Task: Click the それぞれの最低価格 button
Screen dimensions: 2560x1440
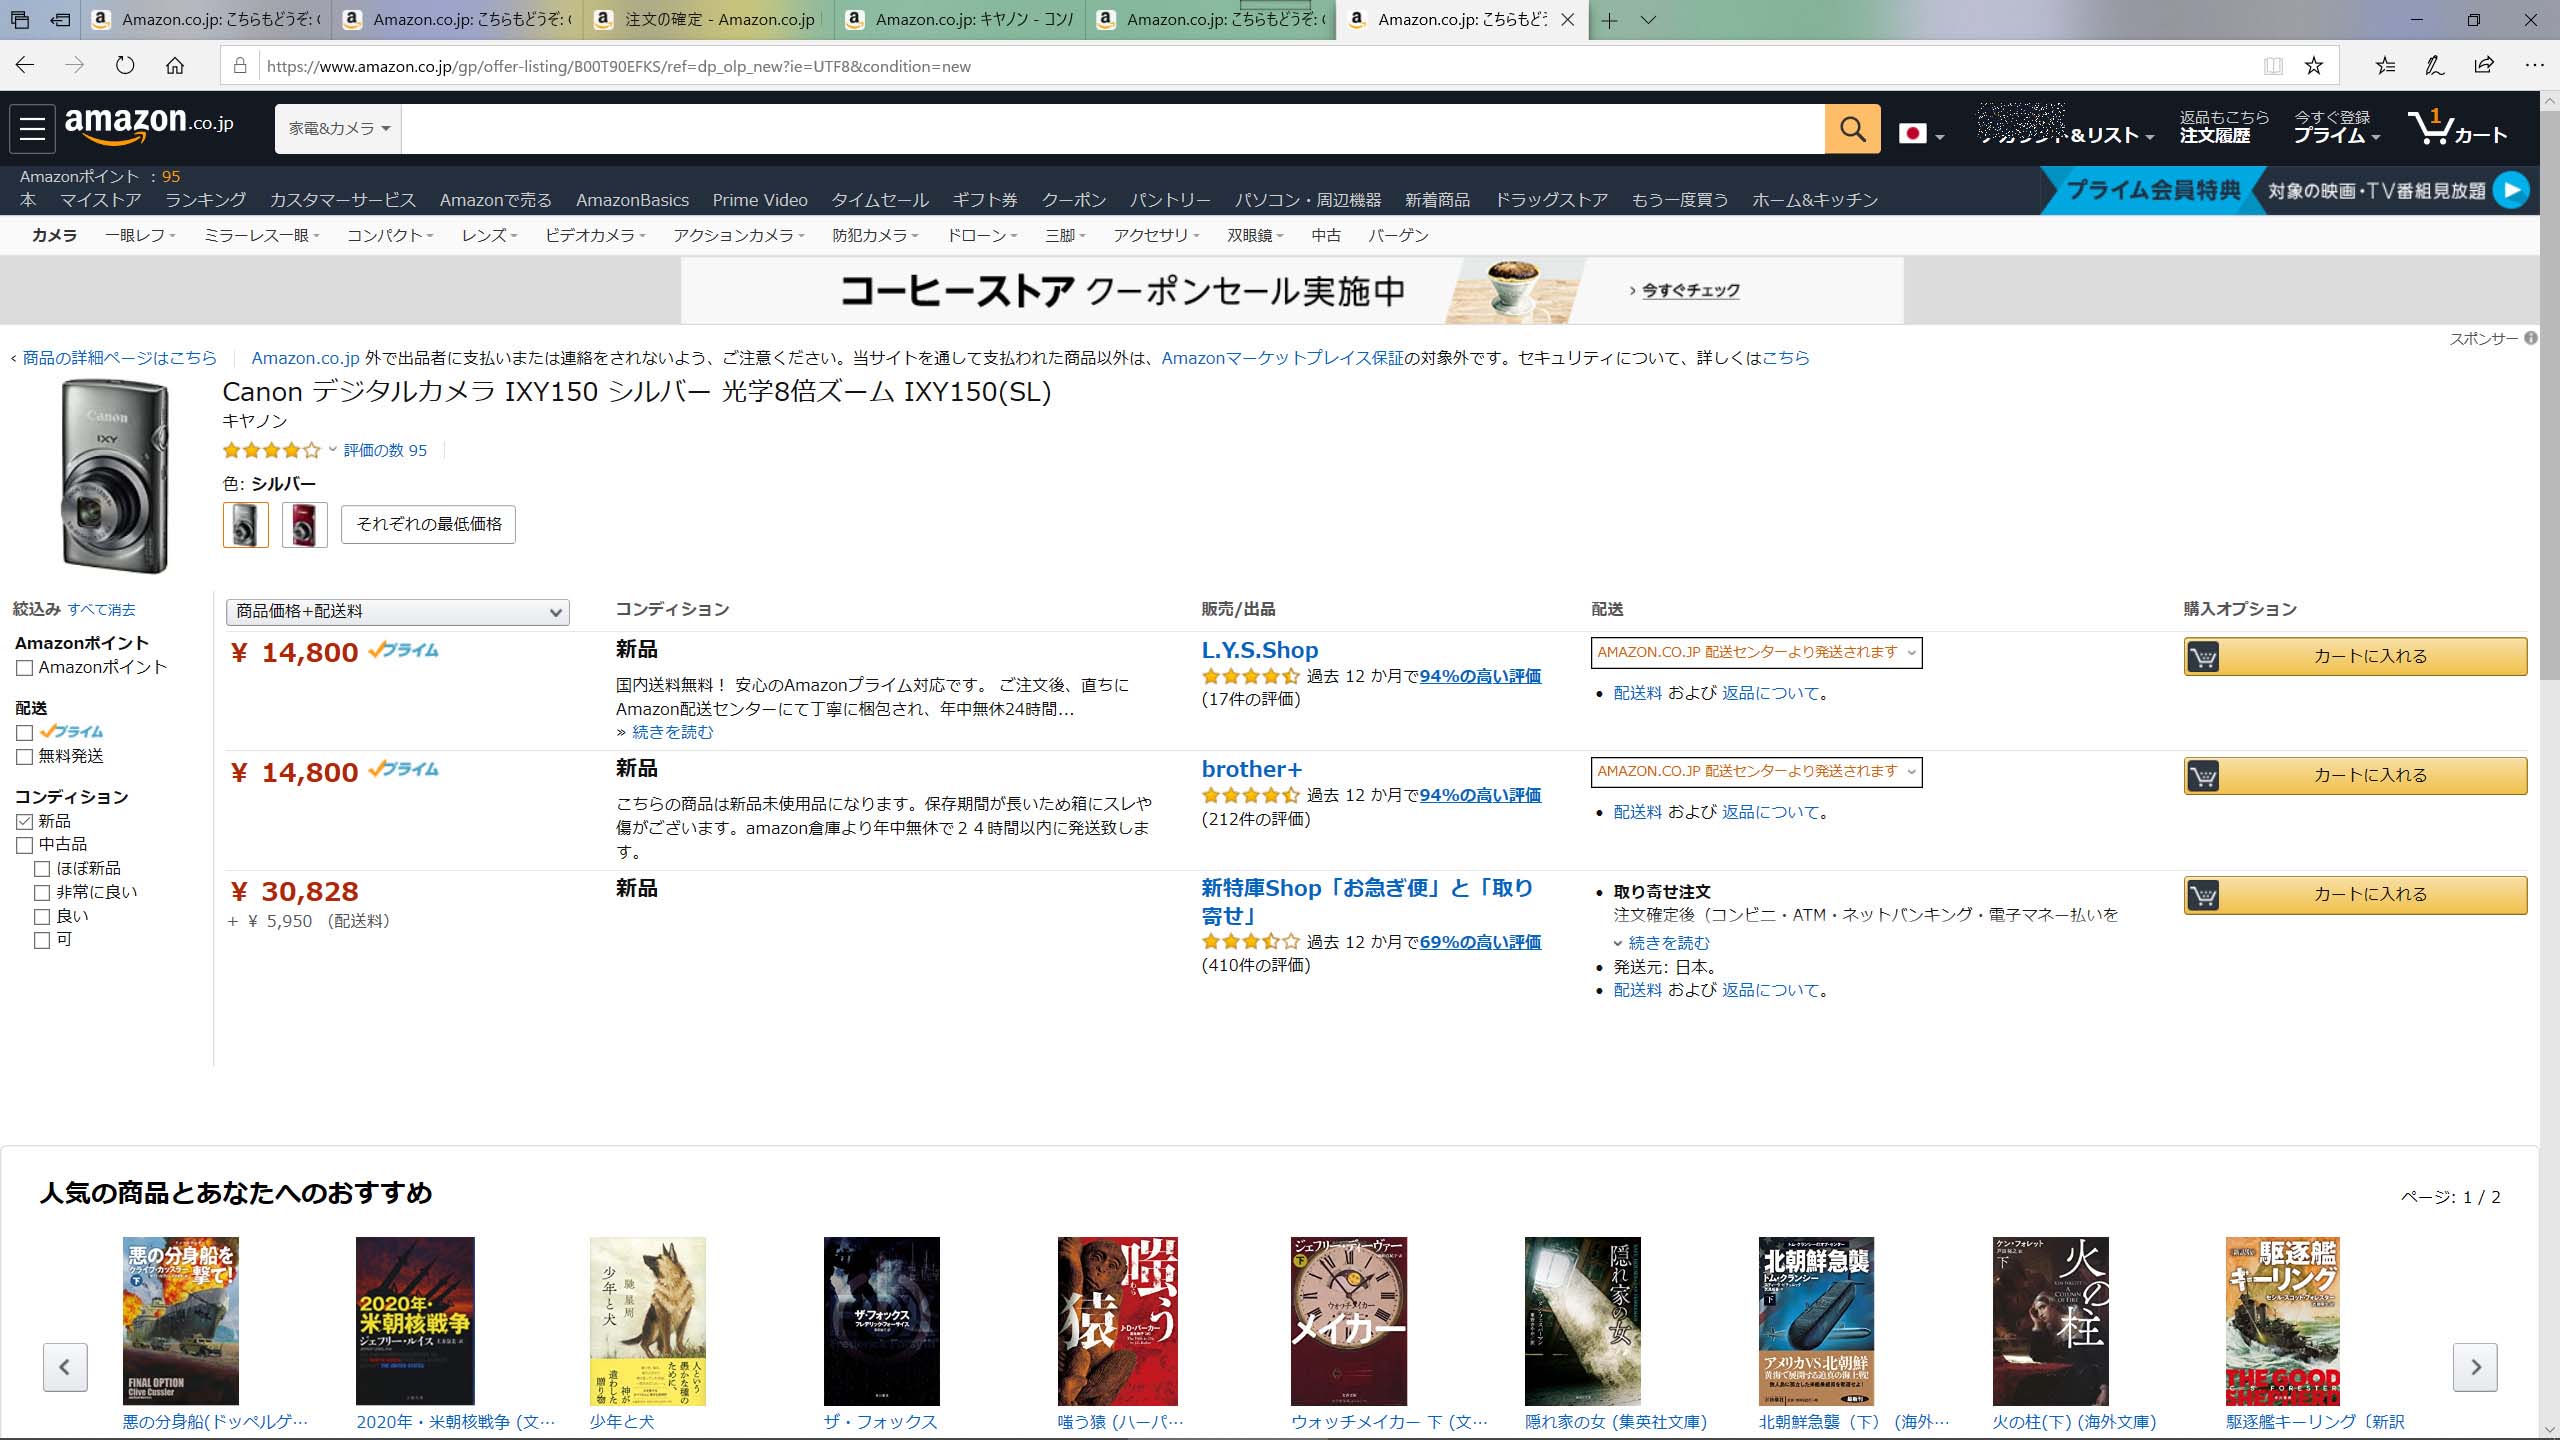Action: 428,524
